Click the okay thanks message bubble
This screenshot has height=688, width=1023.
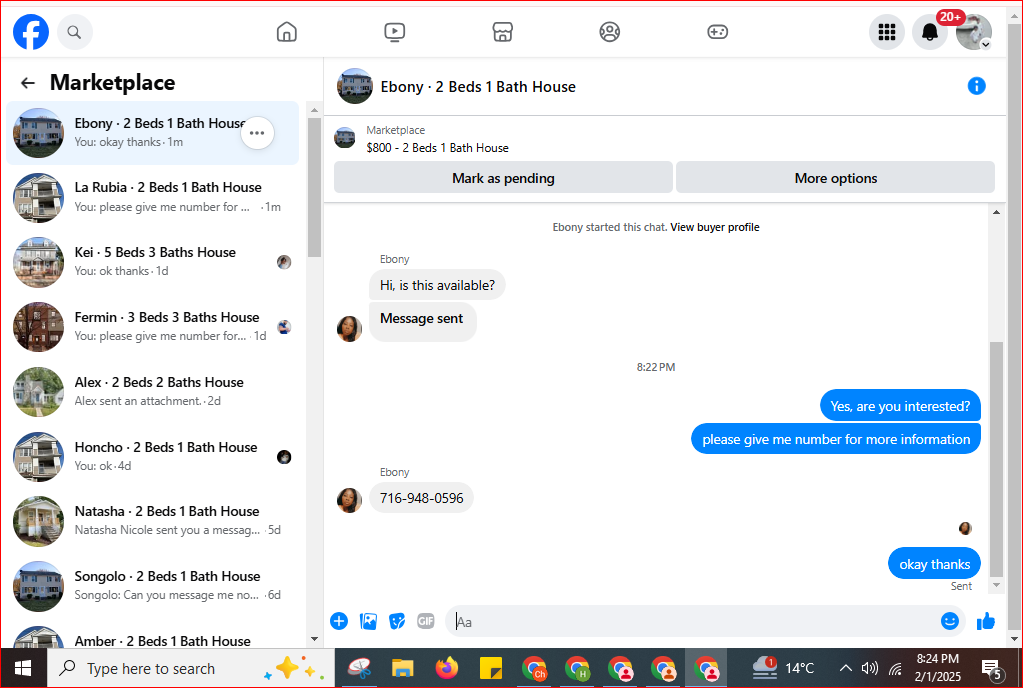point(934,564)
